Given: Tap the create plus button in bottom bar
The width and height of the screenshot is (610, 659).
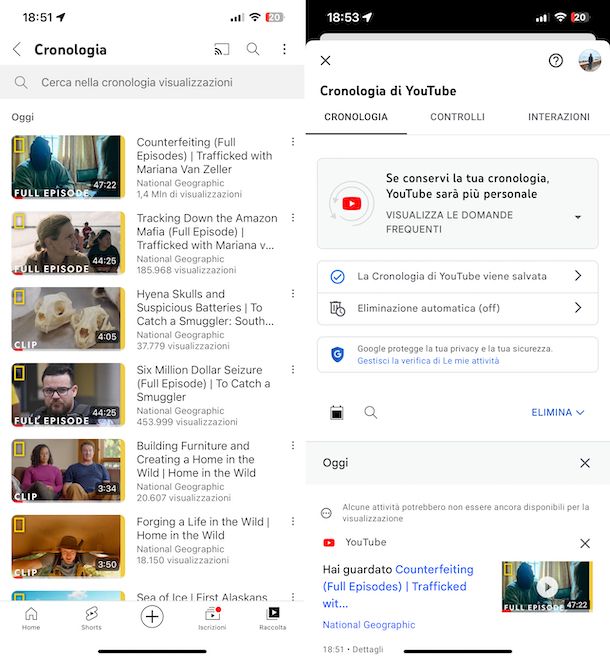Looking at the screenshot, I should pyautogui.click(x=152, y=617).
